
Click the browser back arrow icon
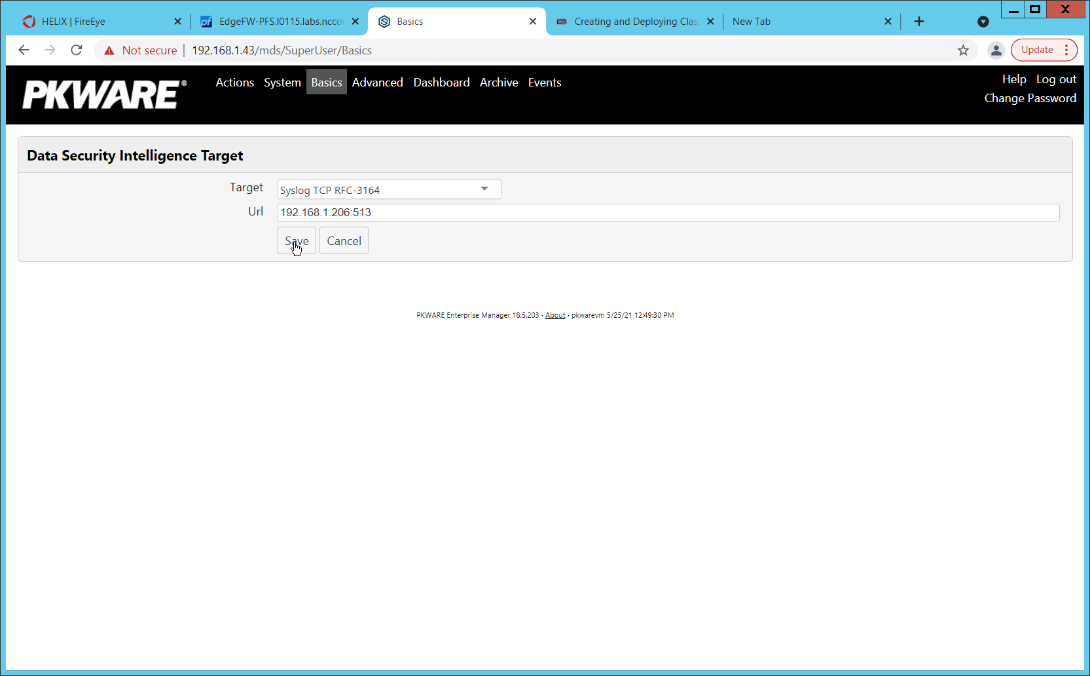[x=24, y=50]
